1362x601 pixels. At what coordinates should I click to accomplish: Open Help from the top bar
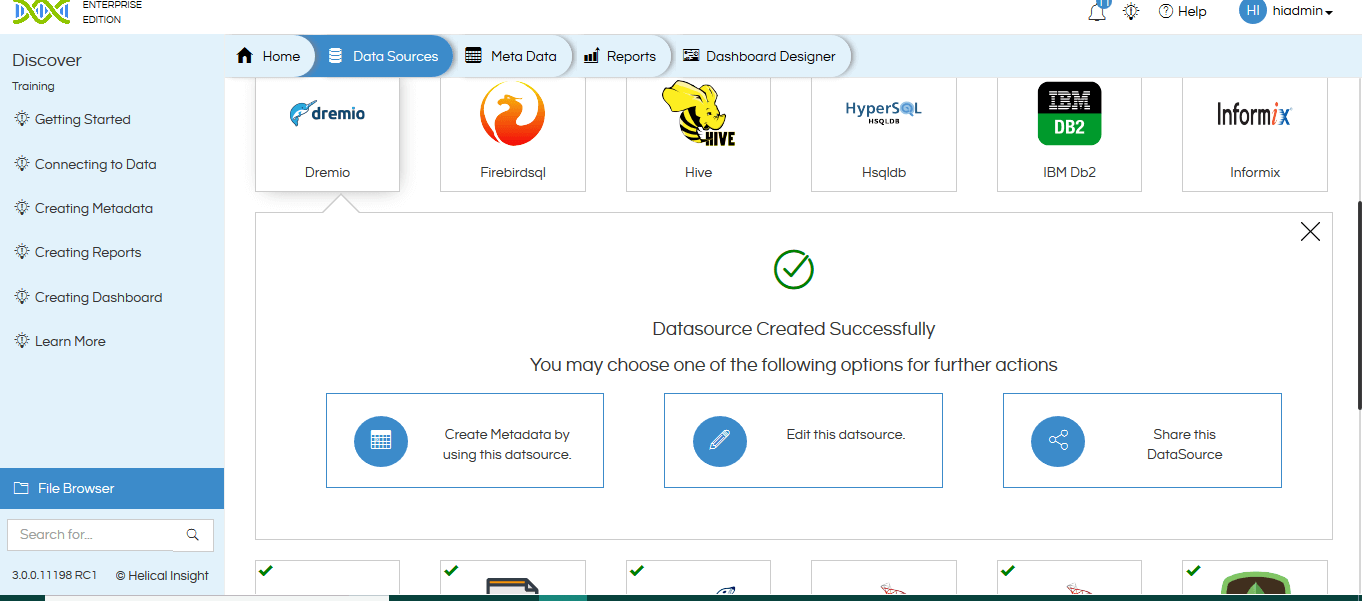pyautogui.click(x=1182, y=12)
